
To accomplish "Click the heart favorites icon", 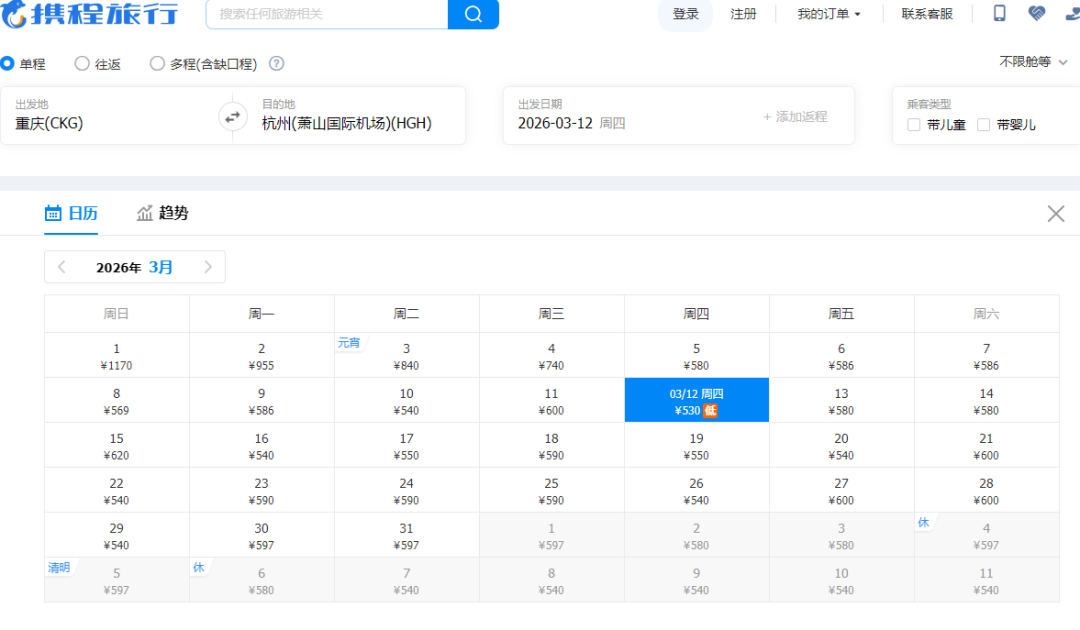I will 1036,13.
